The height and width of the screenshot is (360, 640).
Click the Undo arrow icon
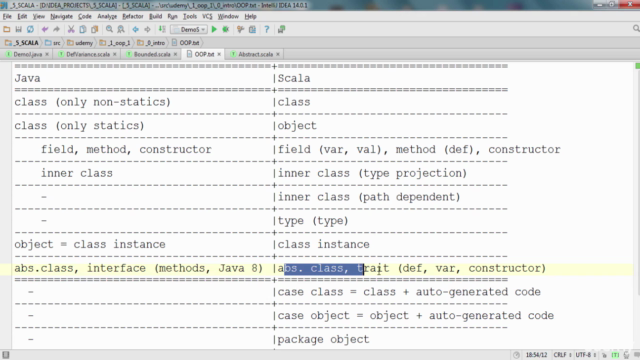tap(44, 29)
